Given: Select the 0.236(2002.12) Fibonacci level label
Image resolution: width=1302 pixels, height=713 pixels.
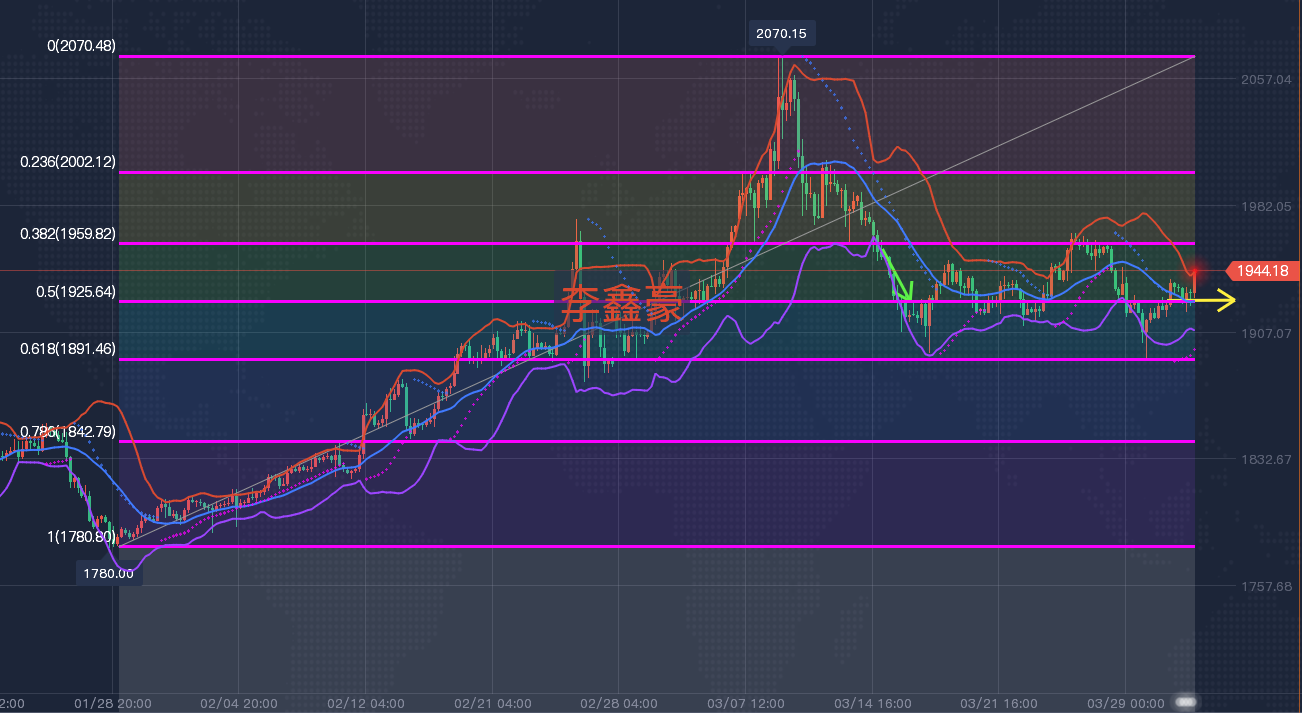Looking at the screenshot, I should click(x=68, y=162).
